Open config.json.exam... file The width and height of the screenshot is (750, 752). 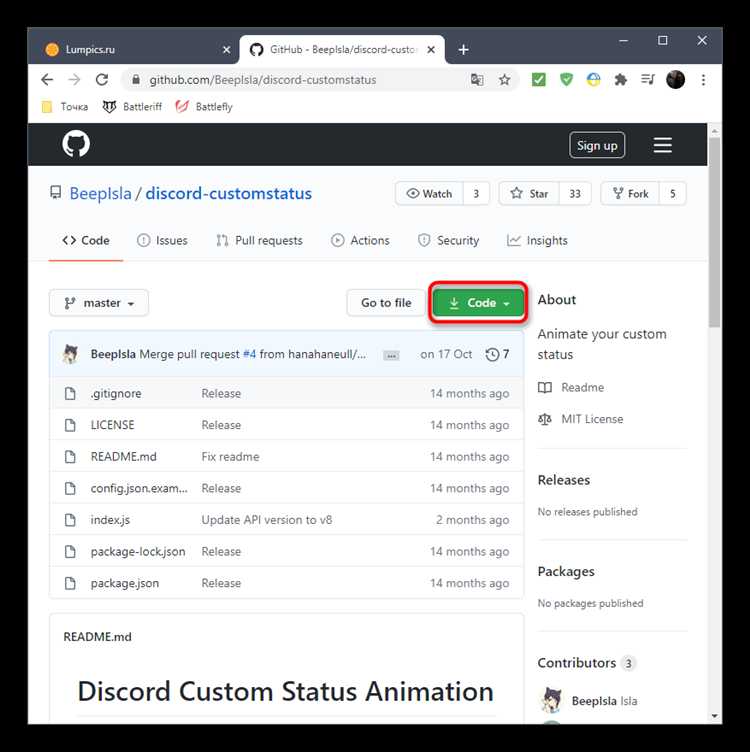coord(139,489)
